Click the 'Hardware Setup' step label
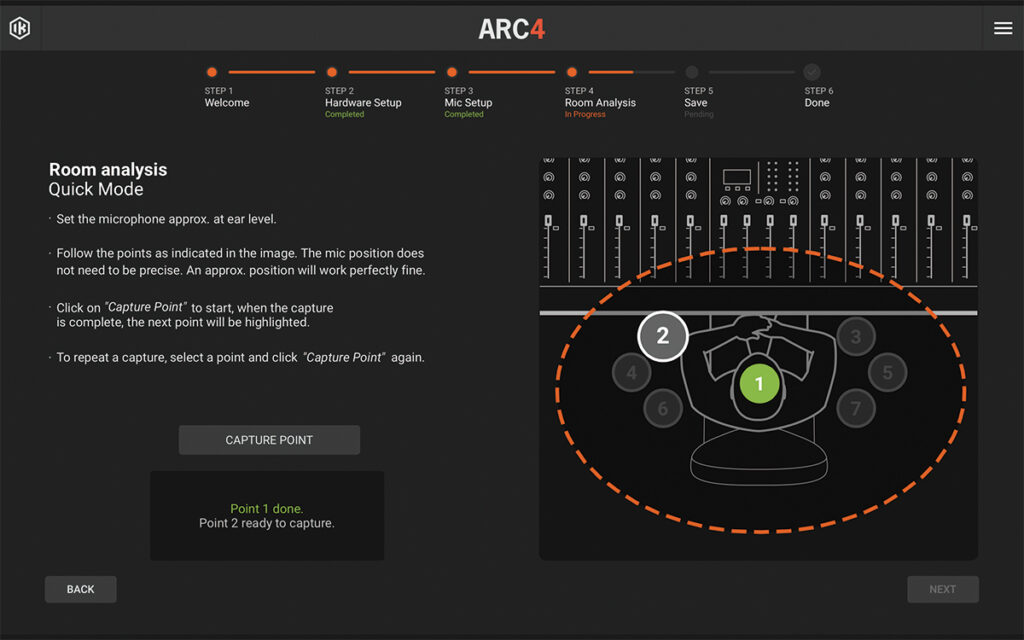The width and height of the screenshot is (1024, 640). coord(363,103)
